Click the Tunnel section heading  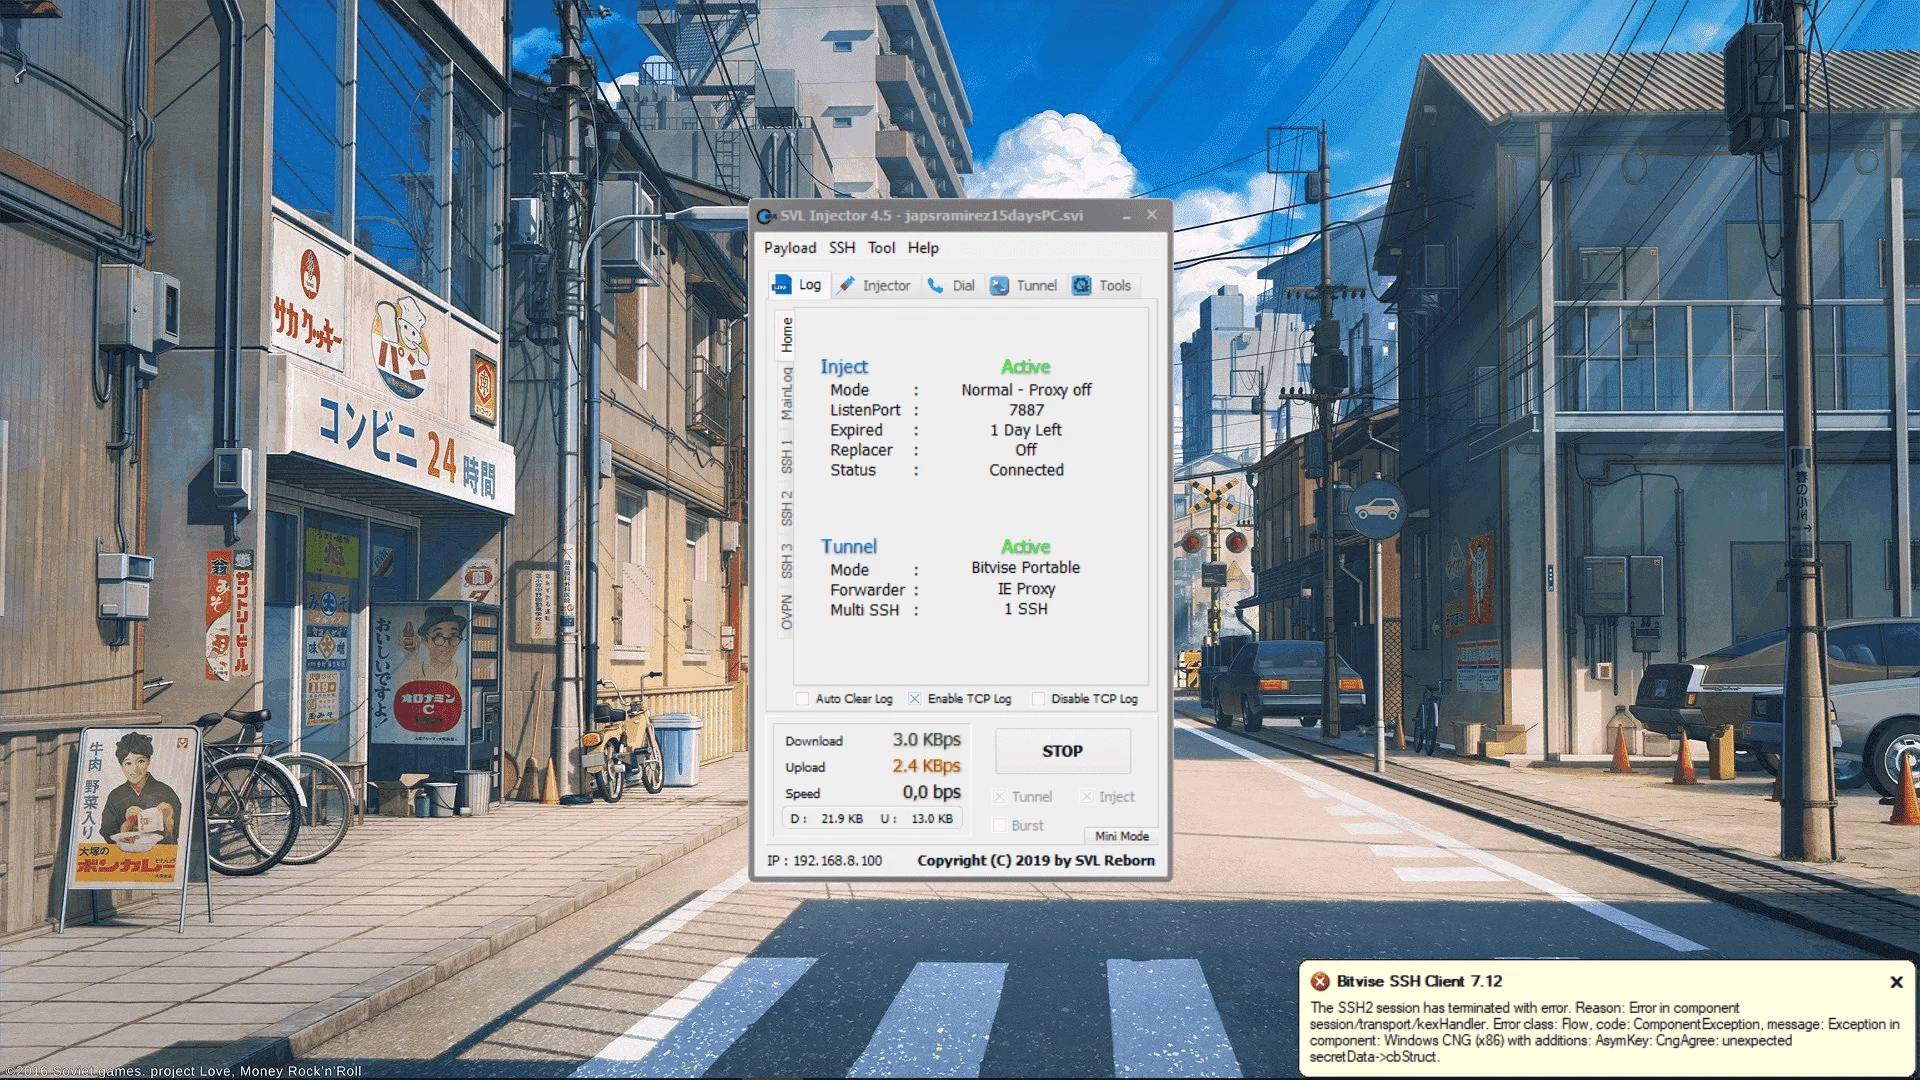[x=848, y=547]
